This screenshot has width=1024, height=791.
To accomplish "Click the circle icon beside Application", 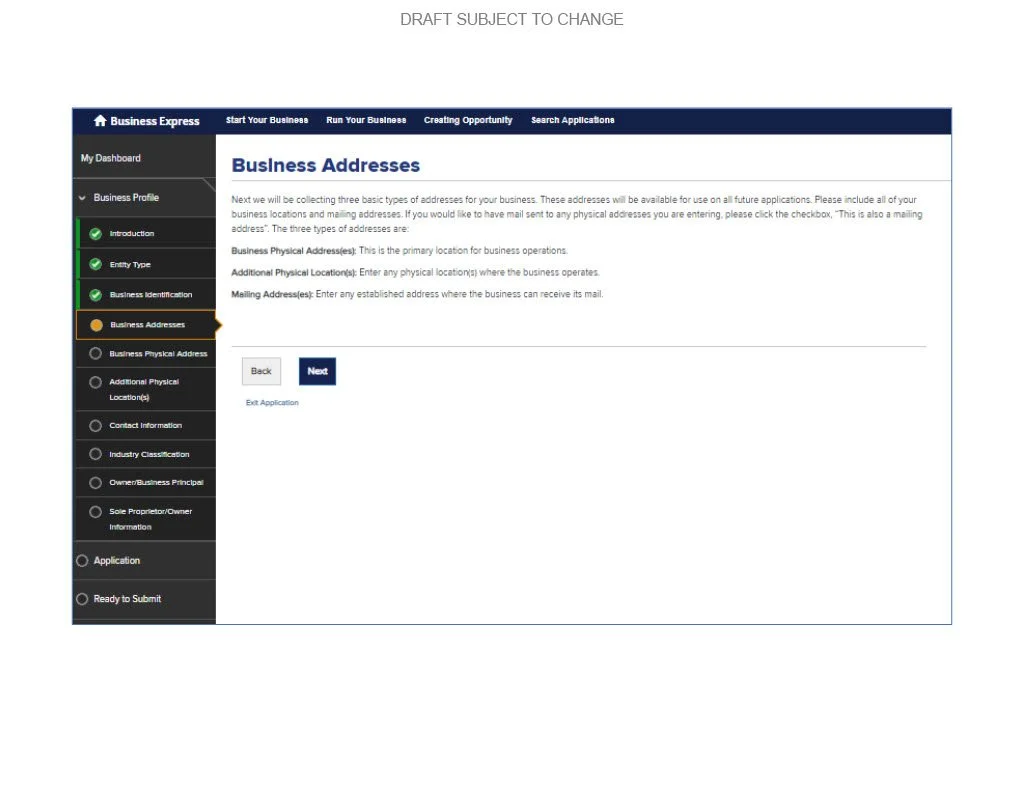I will 82,560.
